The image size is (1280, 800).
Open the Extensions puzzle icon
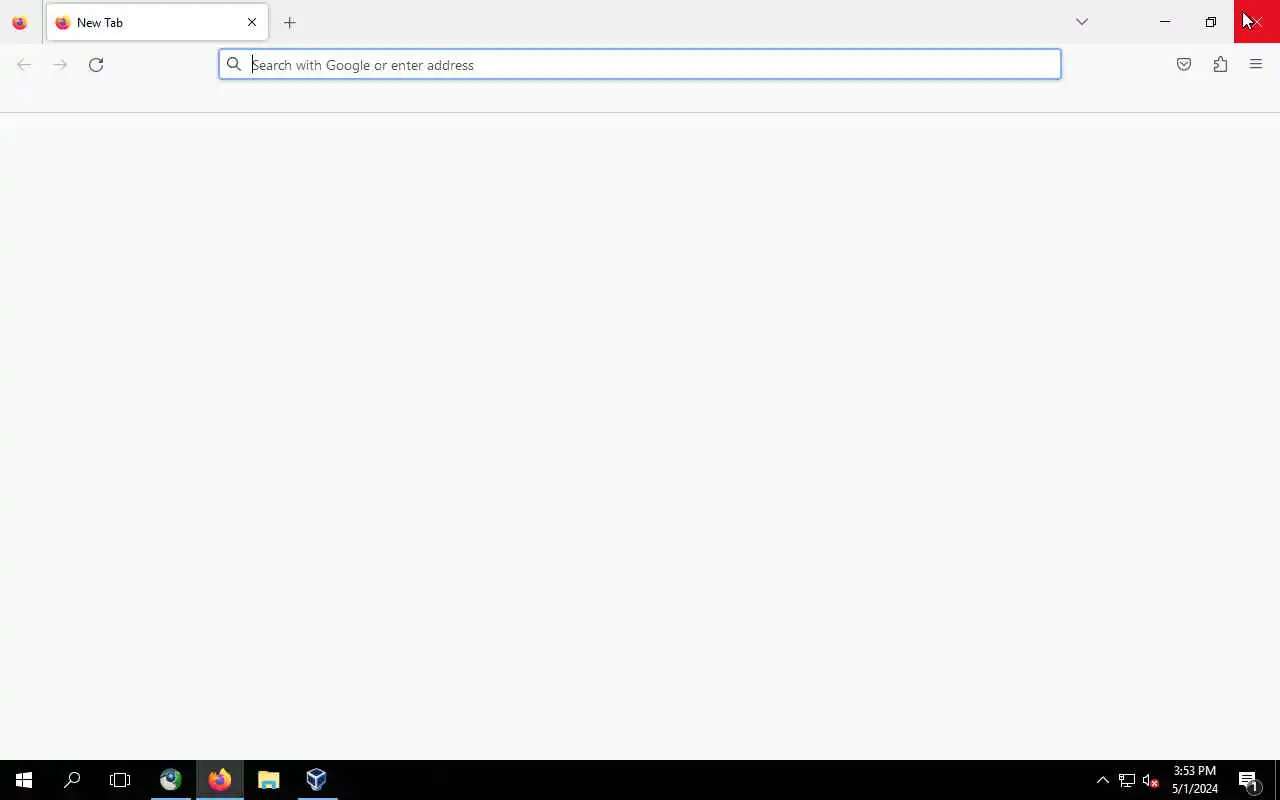pyautogui.click(x=1220, y=65)
